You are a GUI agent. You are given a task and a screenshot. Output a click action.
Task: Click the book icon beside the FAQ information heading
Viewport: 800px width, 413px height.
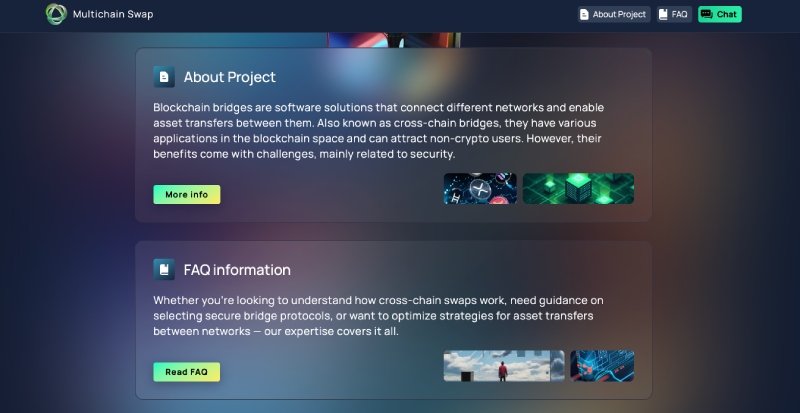164,270
